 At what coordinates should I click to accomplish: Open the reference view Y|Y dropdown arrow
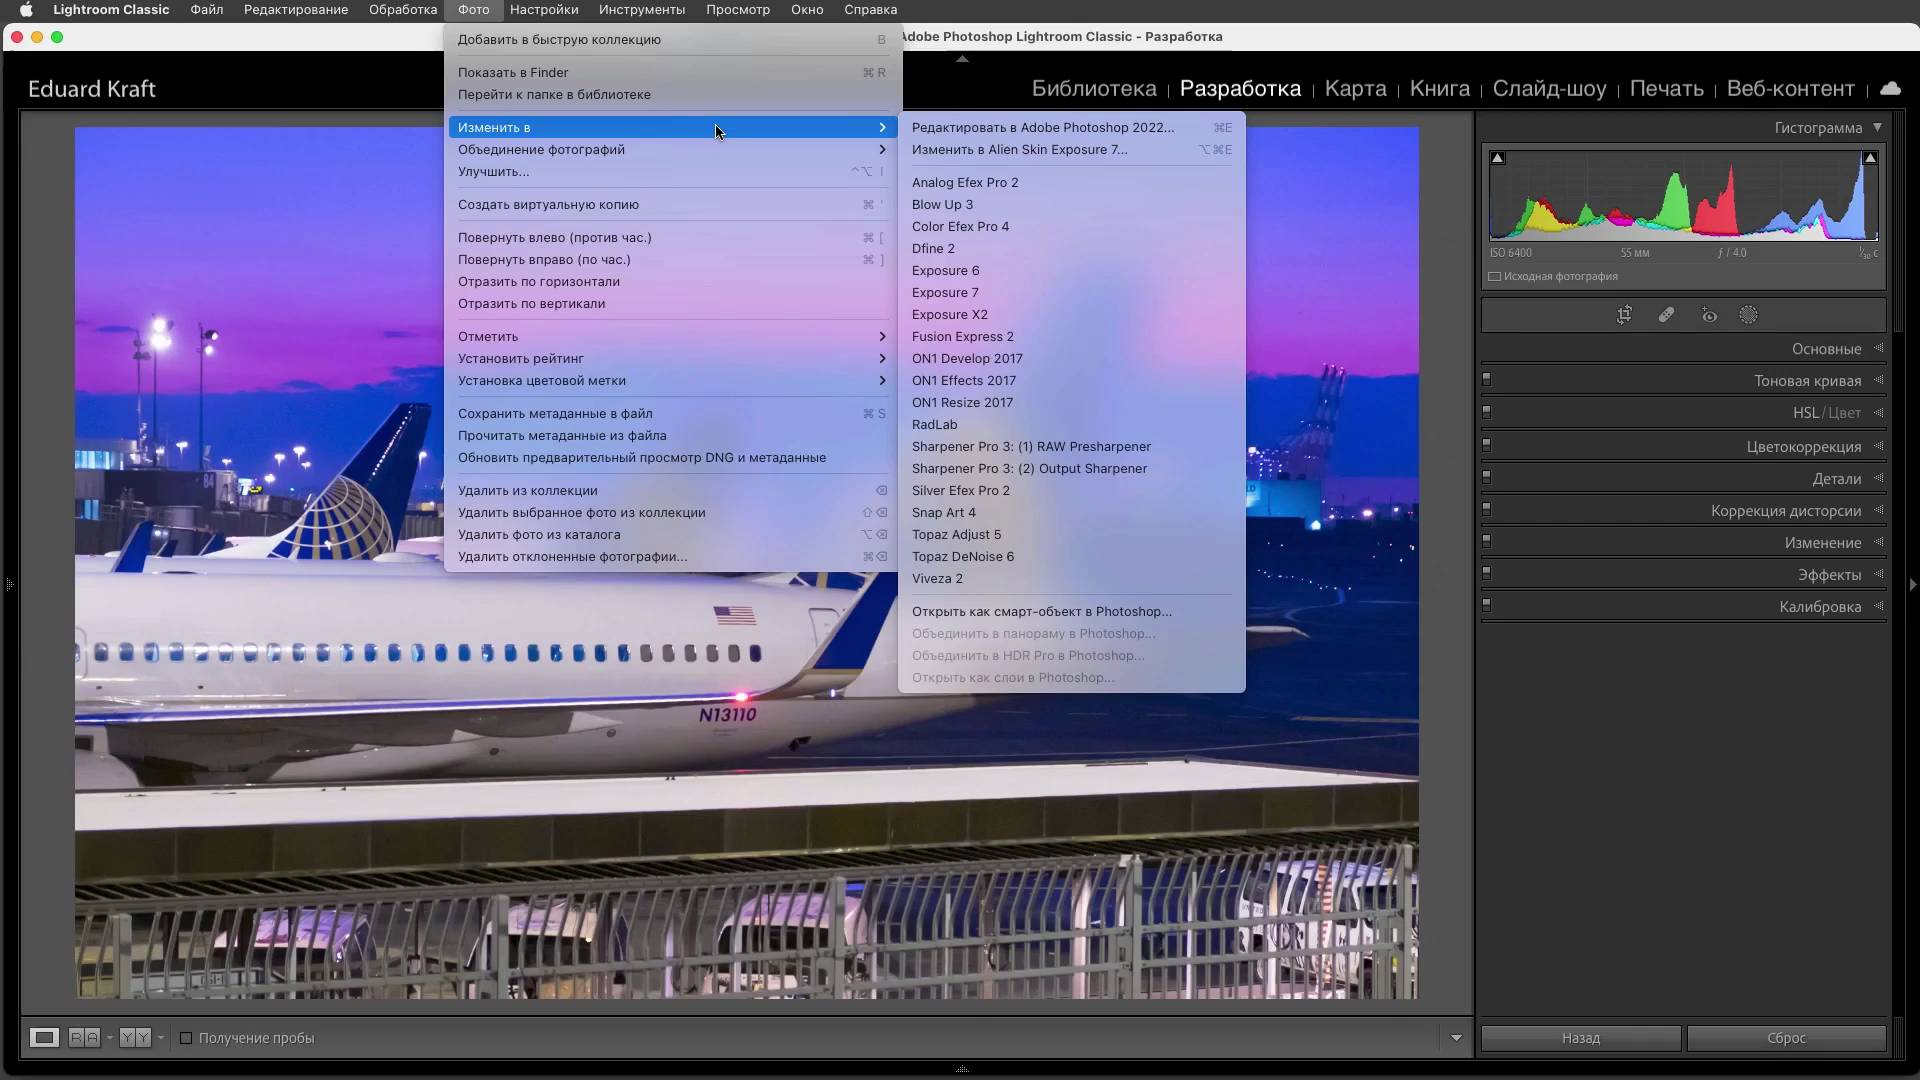160,1038
